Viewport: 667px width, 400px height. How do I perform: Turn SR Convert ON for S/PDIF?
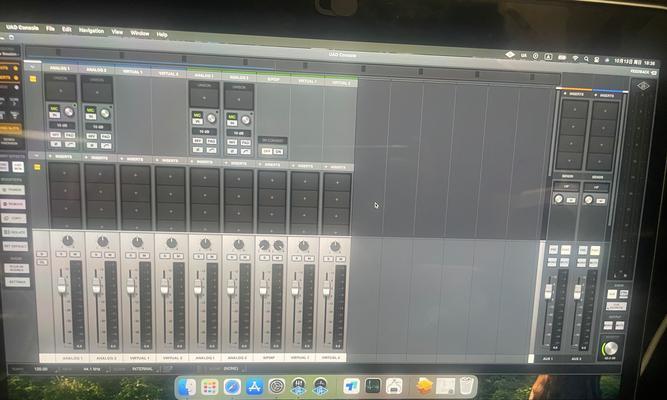click(278, 151)
